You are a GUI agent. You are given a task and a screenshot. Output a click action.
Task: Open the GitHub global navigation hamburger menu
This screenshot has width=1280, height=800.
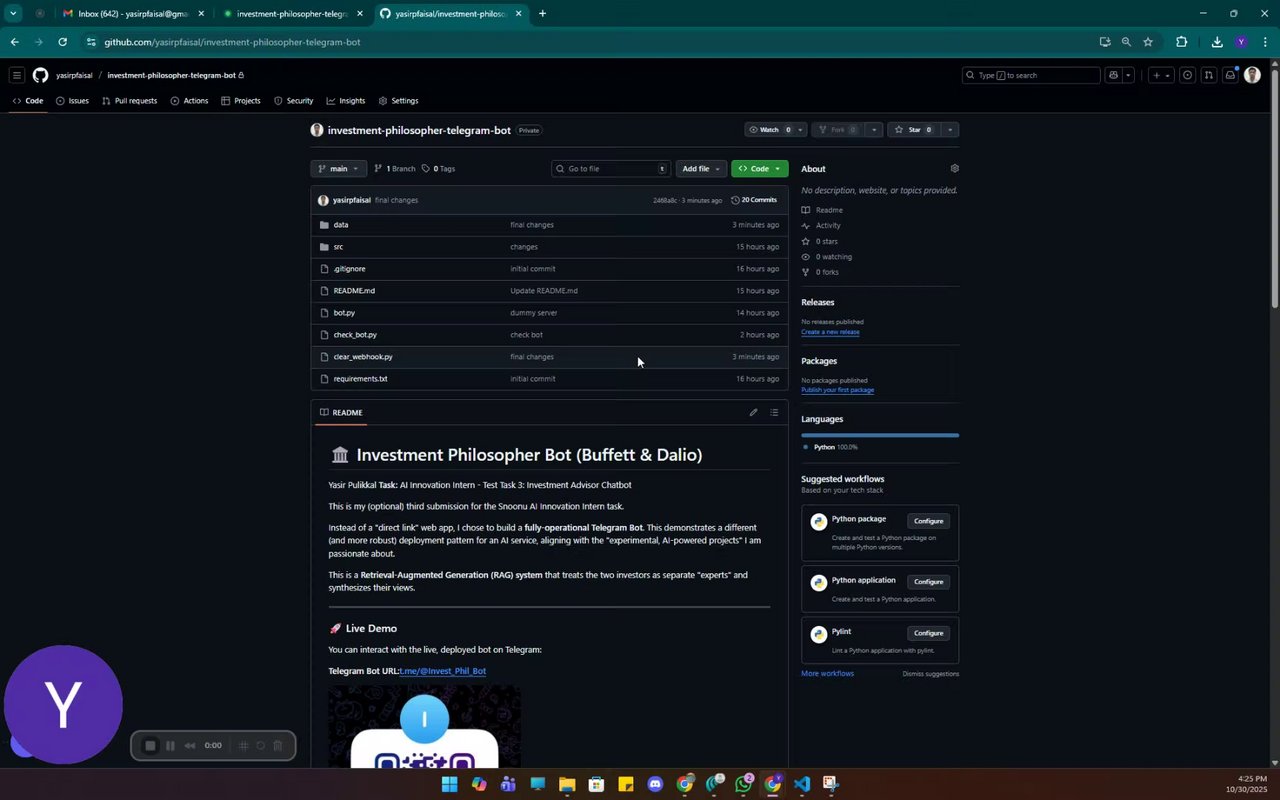tap(17, 75)
